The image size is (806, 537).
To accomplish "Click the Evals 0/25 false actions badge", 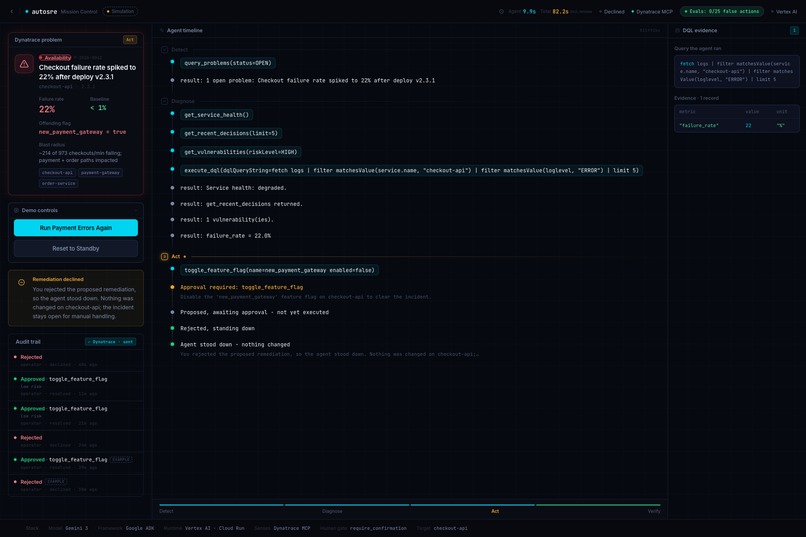I will (x=722, y=11).
